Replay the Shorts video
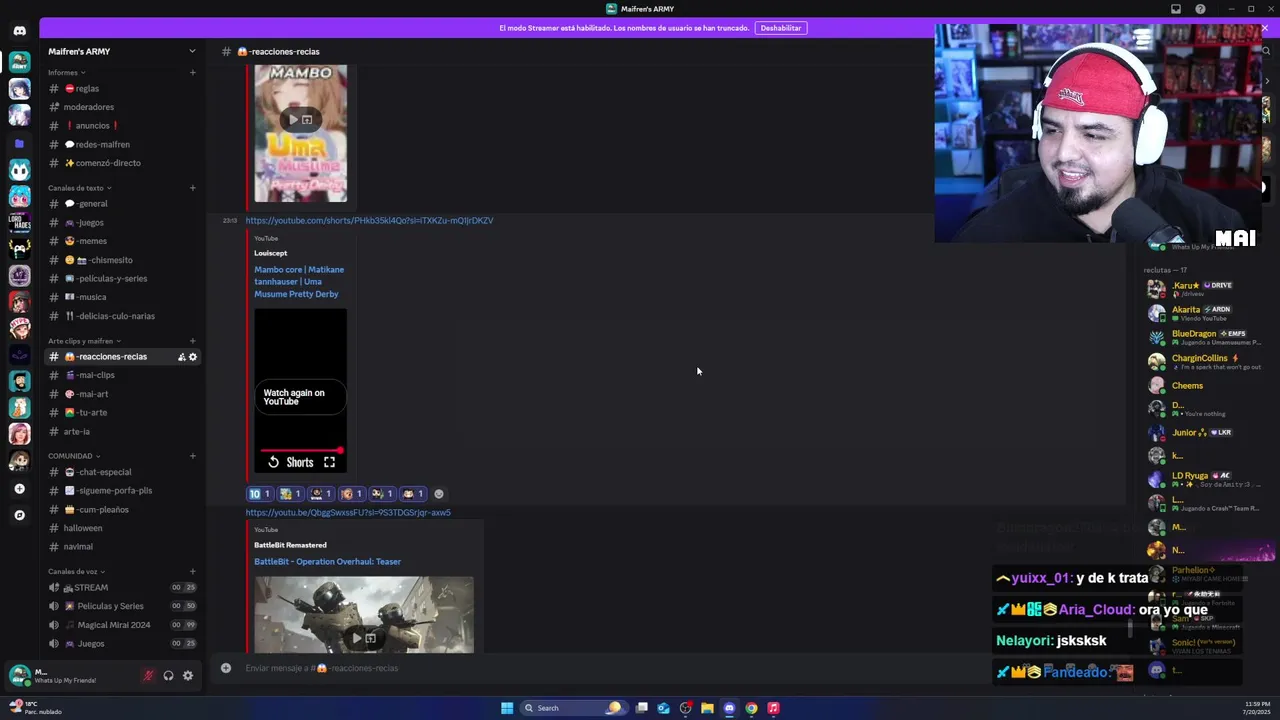Screen dimensions: 1280x720 (273, 462)
